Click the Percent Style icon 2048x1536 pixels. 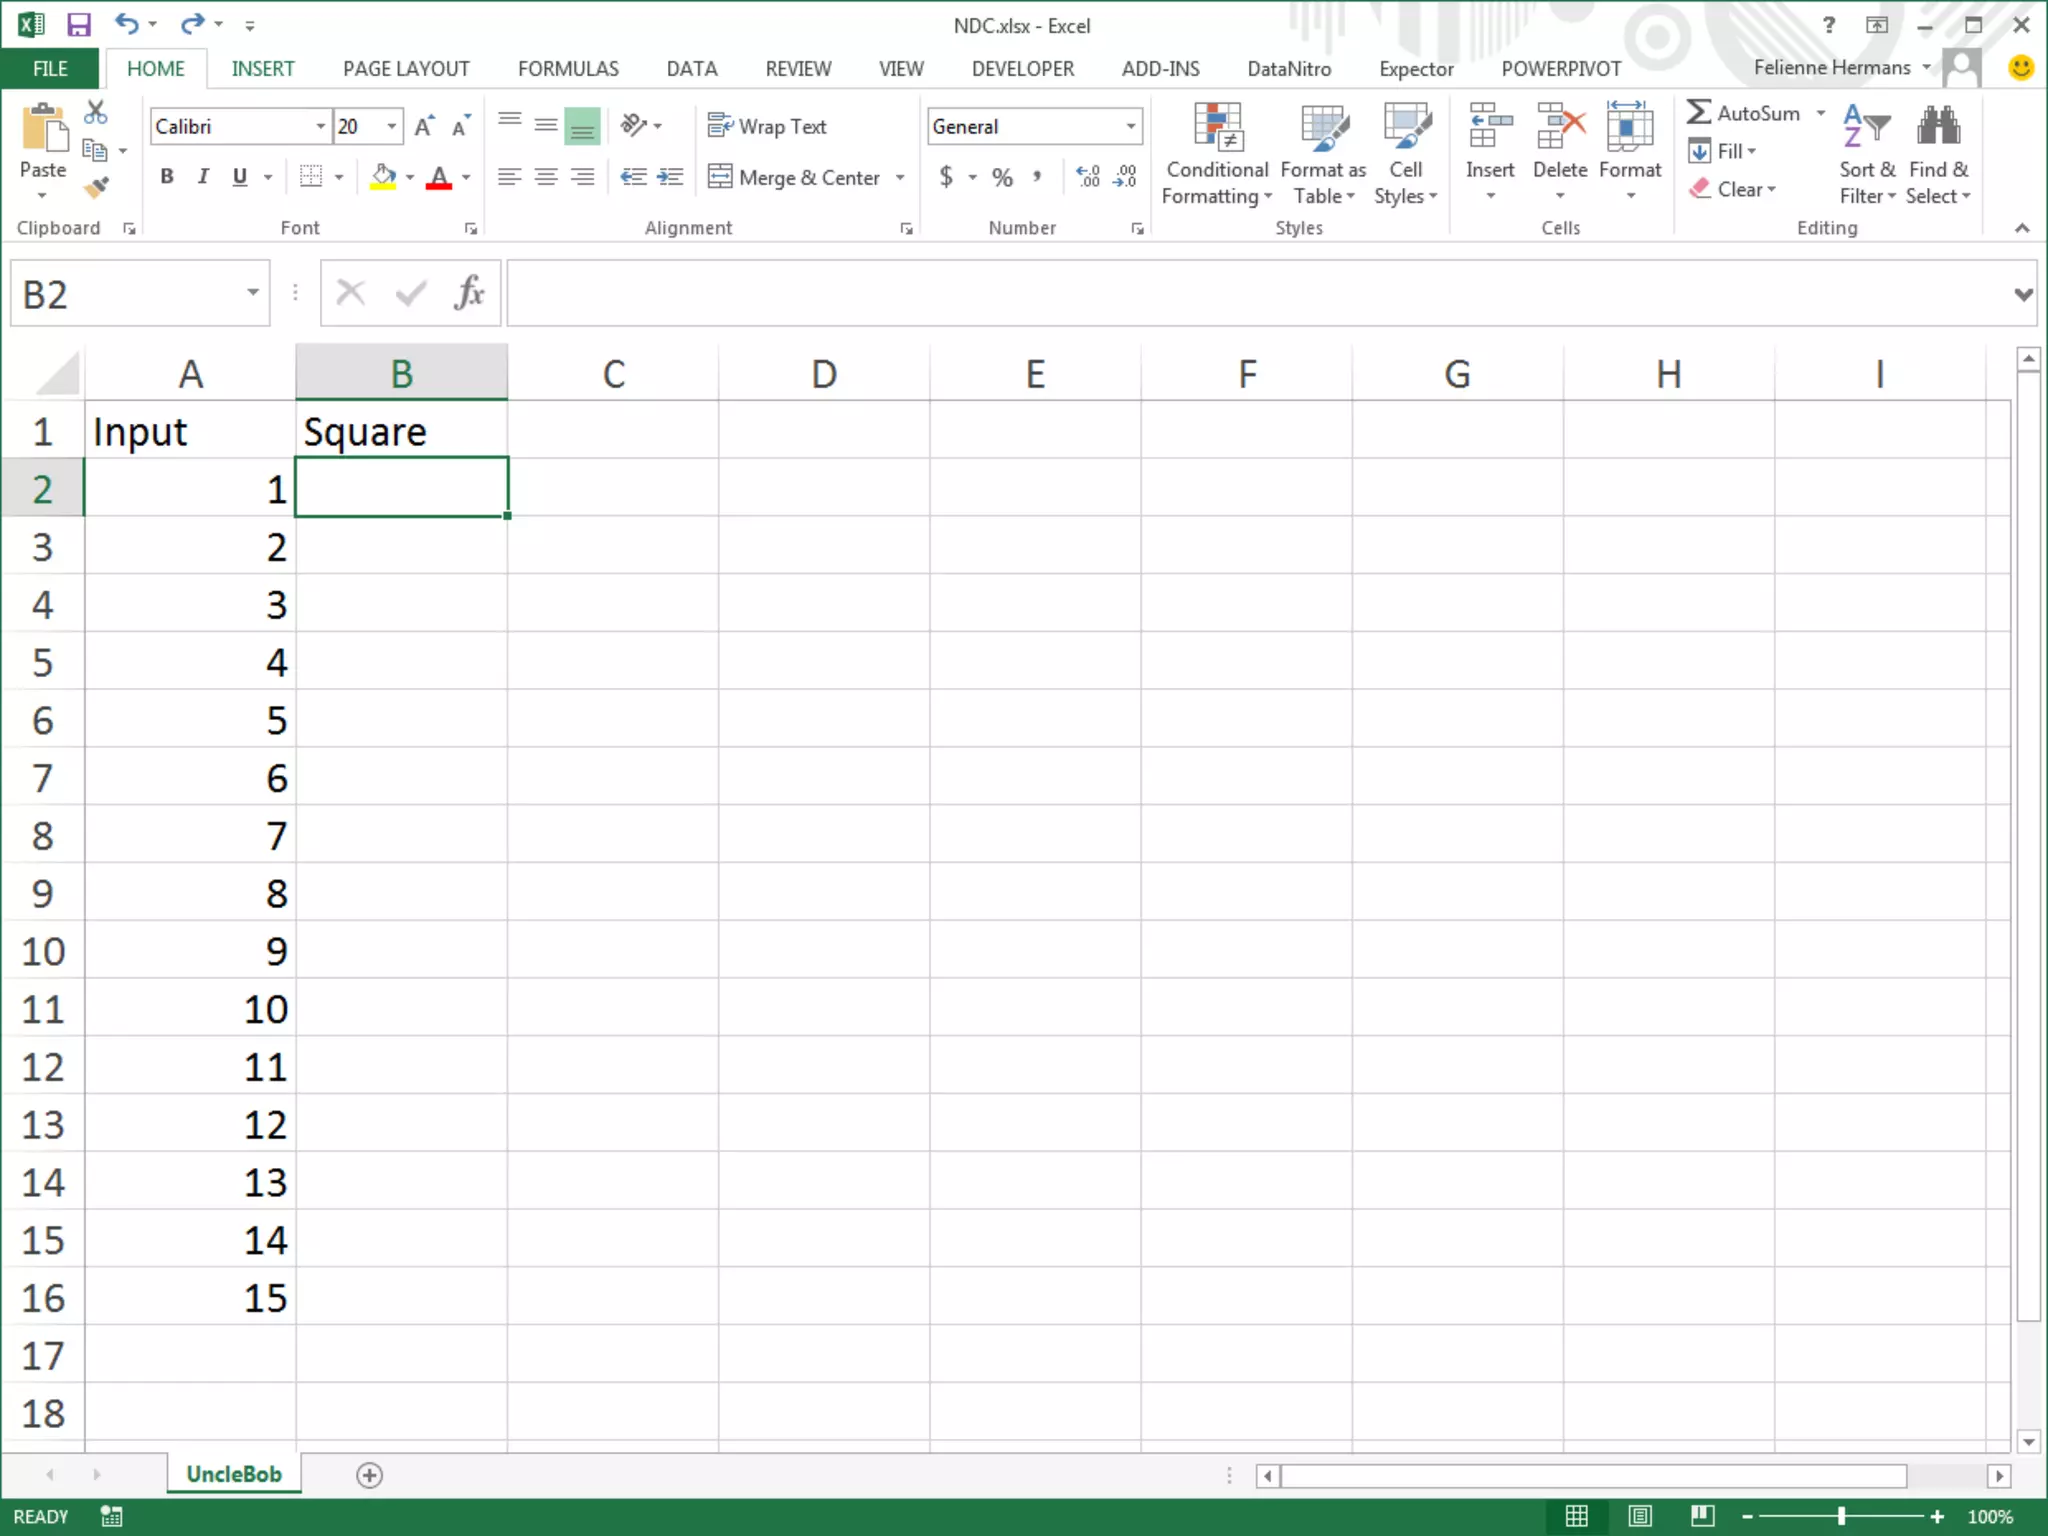click(1002, 178)
